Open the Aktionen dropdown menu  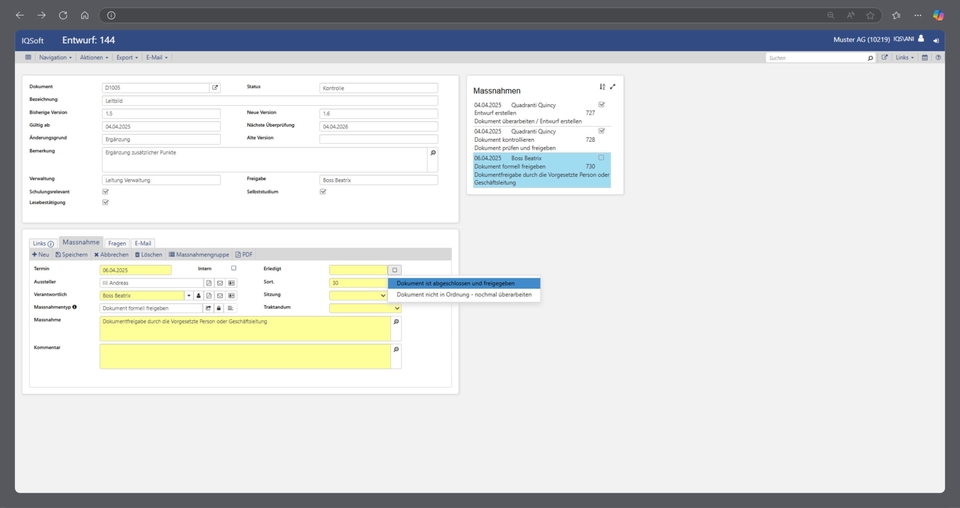click(93, 58)
